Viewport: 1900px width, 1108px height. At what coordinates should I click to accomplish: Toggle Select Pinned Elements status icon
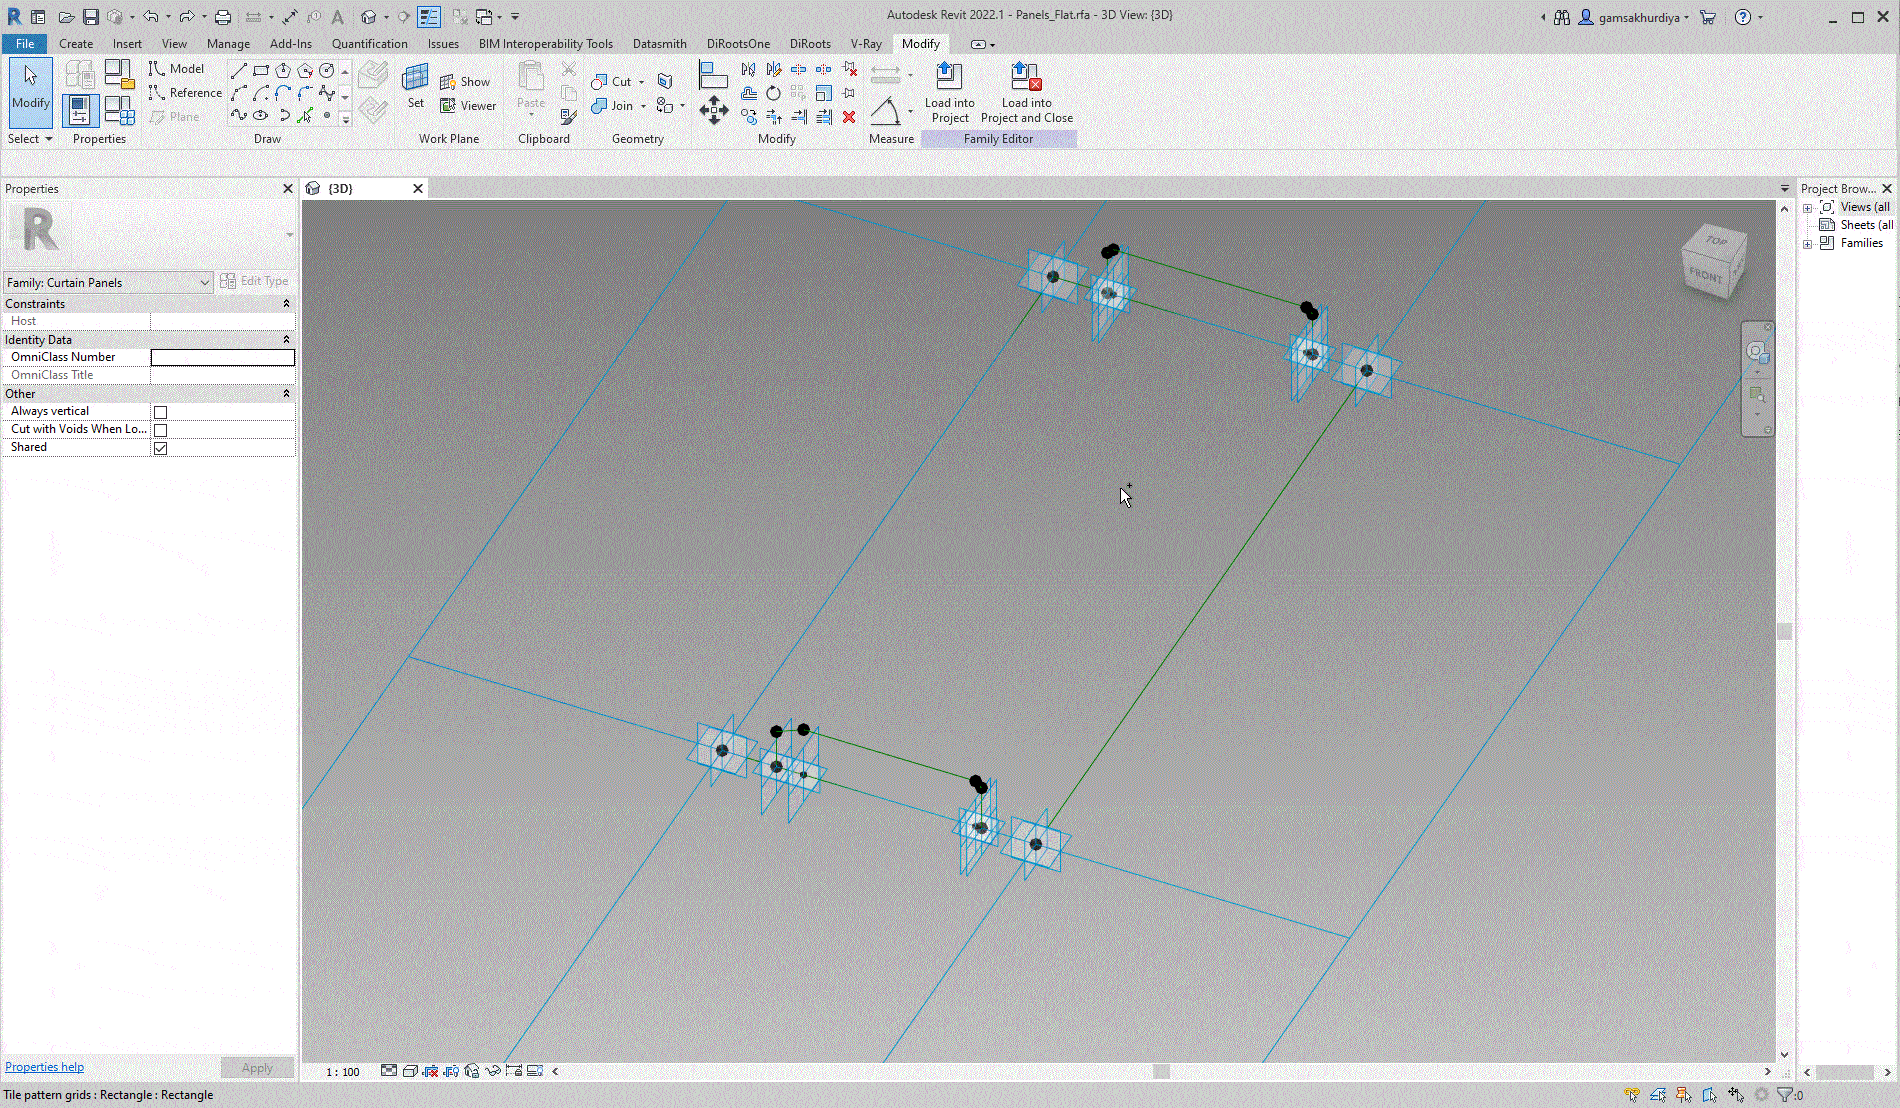tap(1684, 1095)
